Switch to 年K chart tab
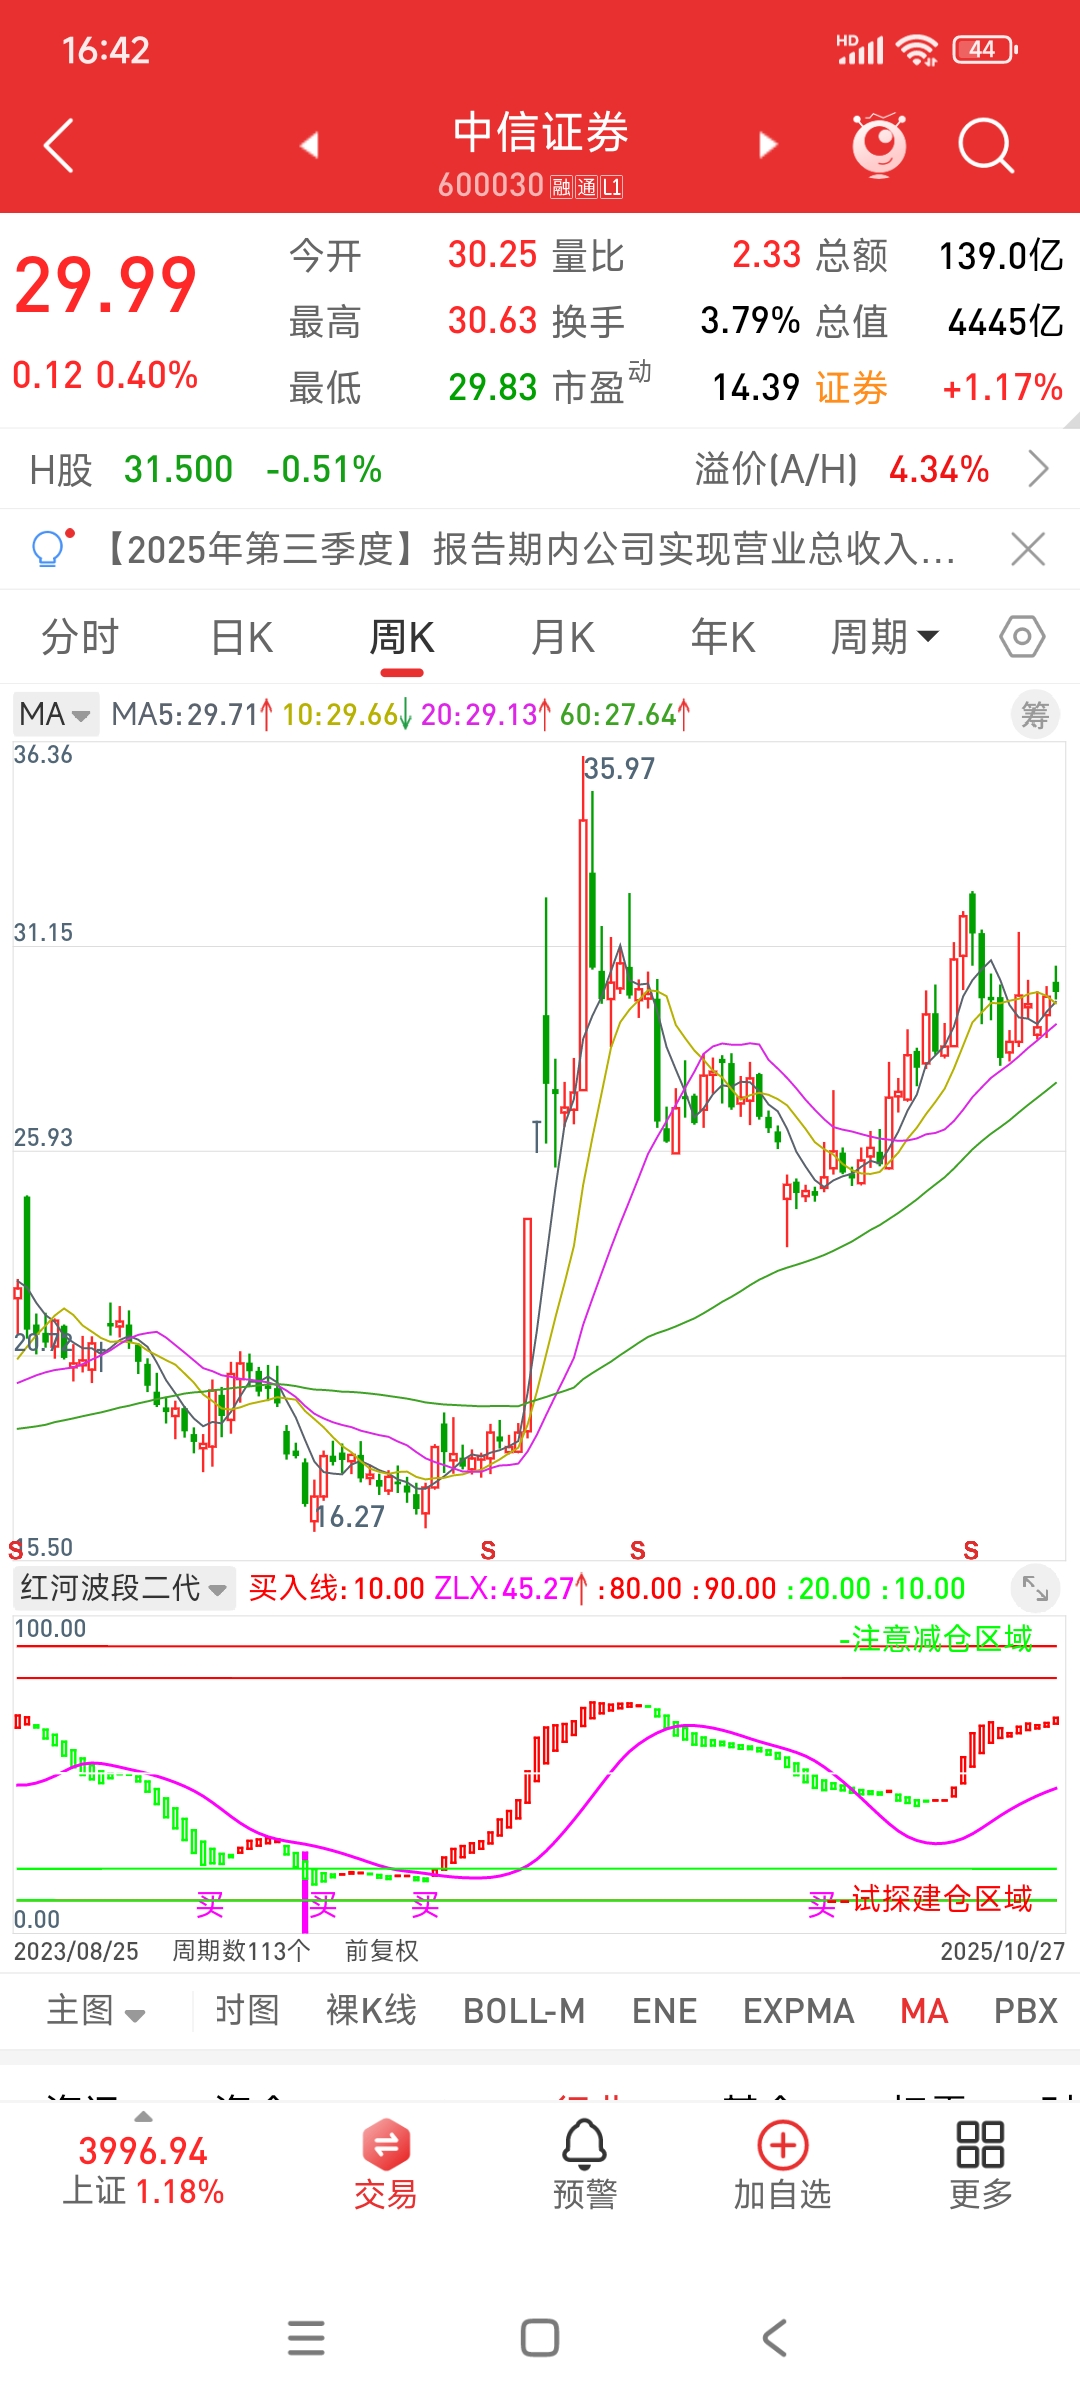Image resolution: width=1080 pixels, height=2400 pixels. pyautogui.click(x=723, y=637)
